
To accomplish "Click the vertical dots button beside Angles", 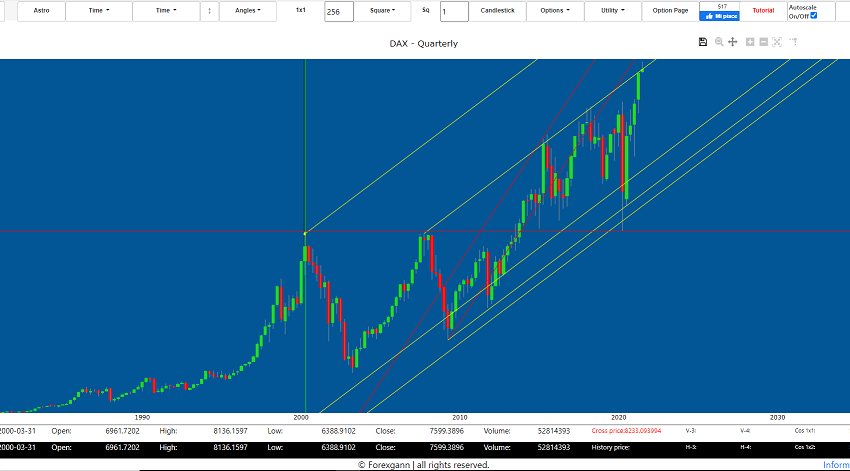I will [208, 11].
